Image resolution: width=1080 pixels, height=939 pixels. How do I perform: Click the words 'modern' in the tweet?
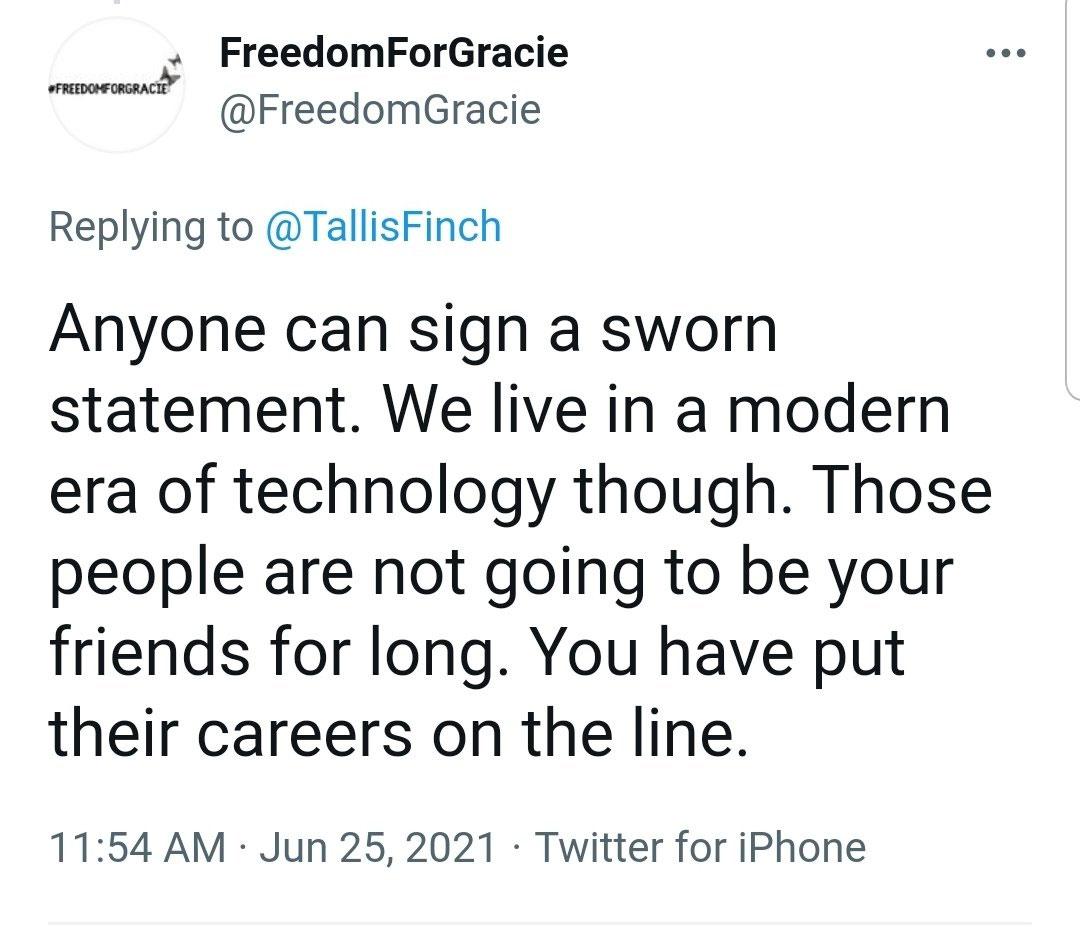839,411
